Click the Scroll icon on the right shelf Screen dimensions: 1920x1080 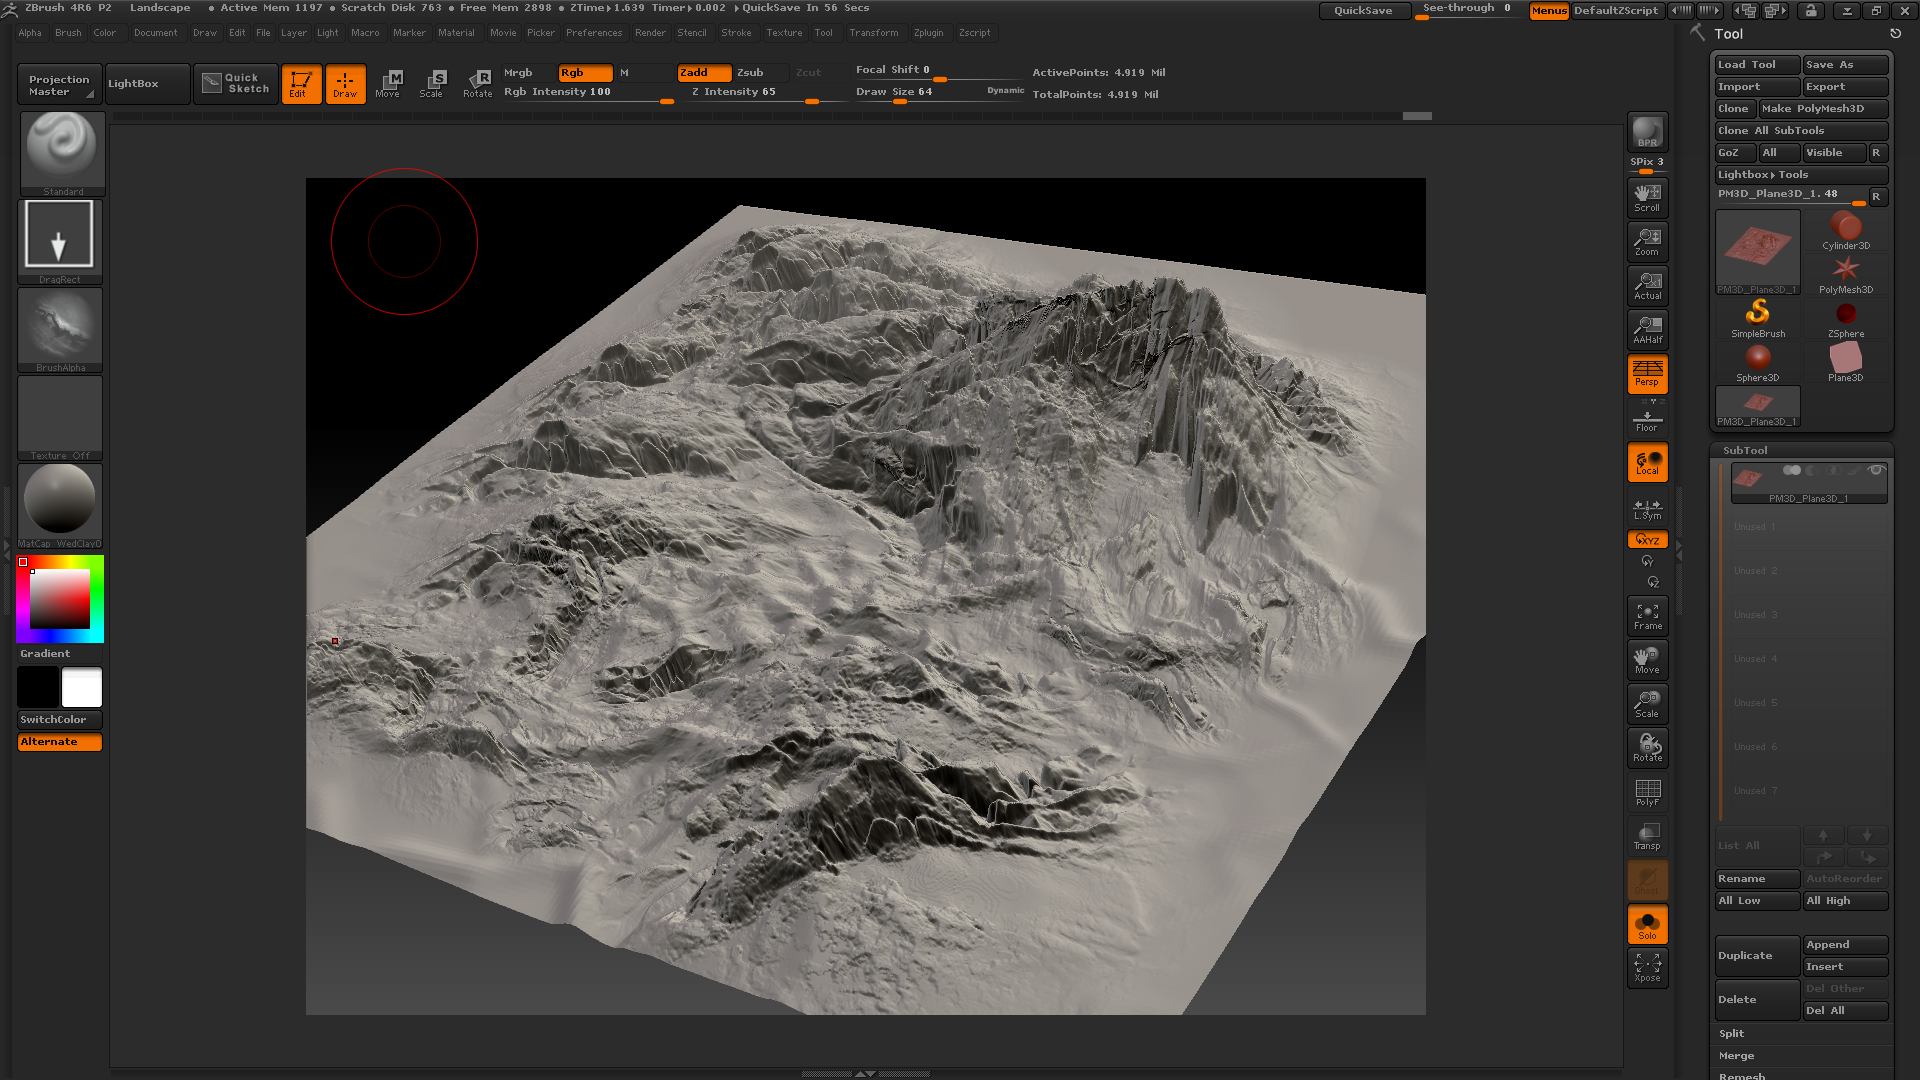pos(1647,197)
